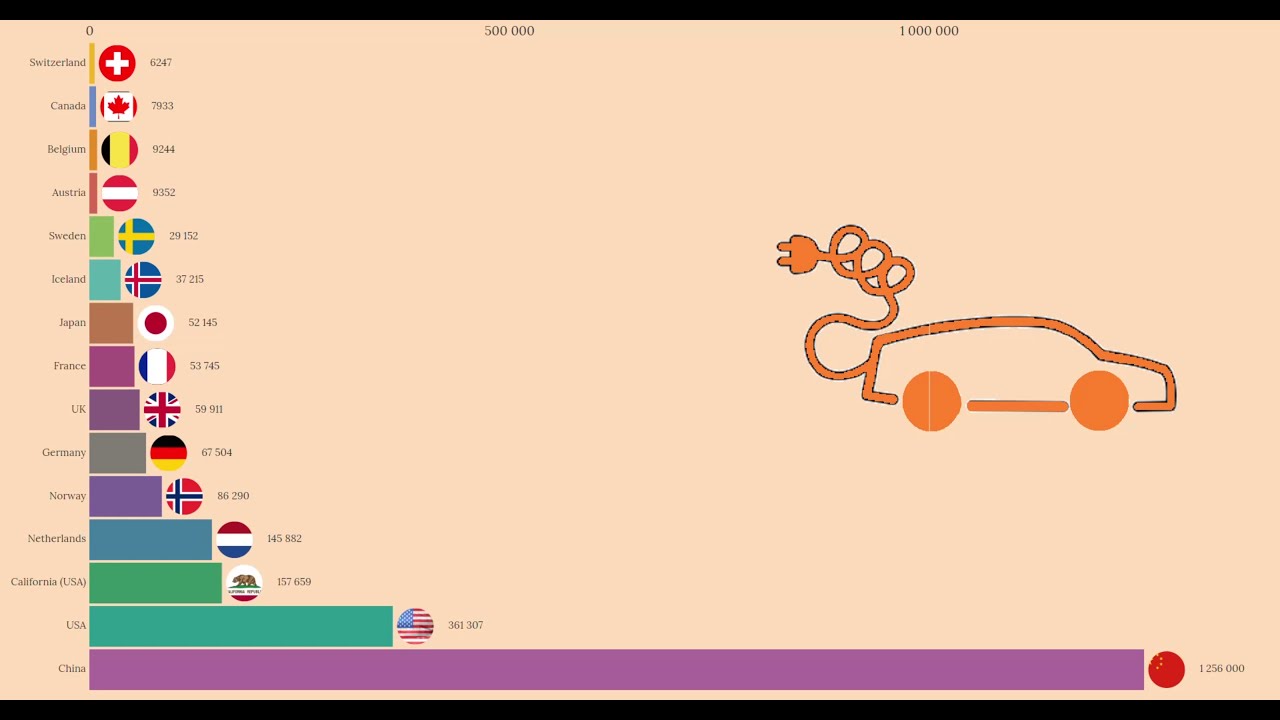Click the '1 000 000' axis label
The image size is (1280, 720).
tap(929, 31)
